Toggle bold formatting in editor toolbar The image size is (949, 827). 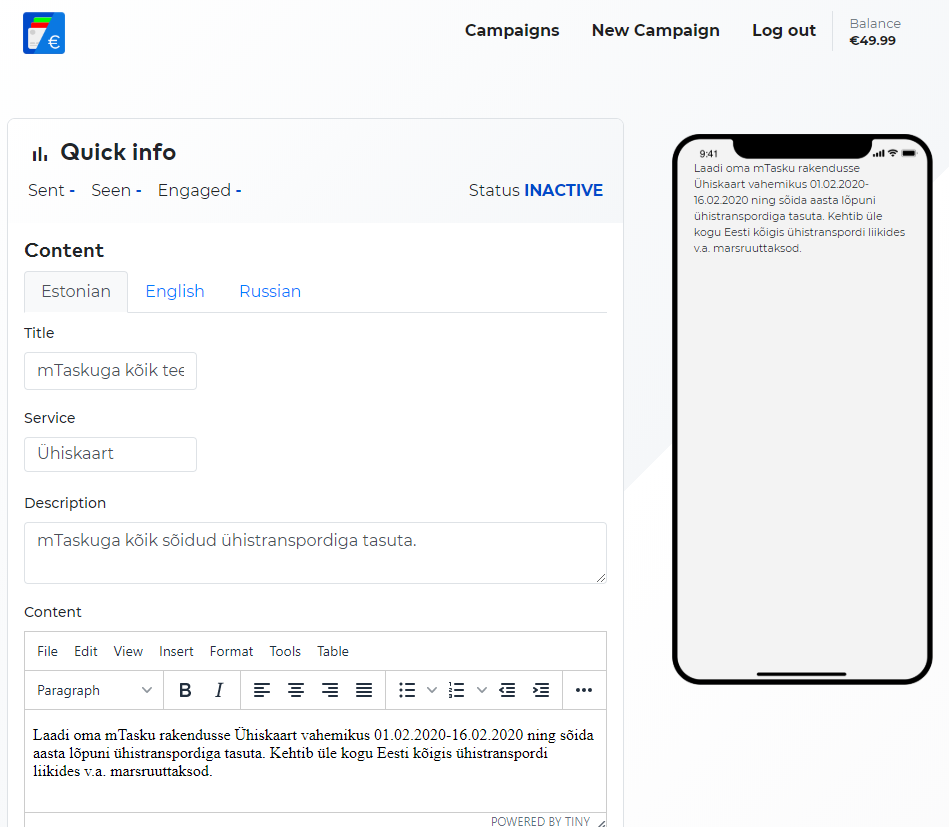pos(185,690)
